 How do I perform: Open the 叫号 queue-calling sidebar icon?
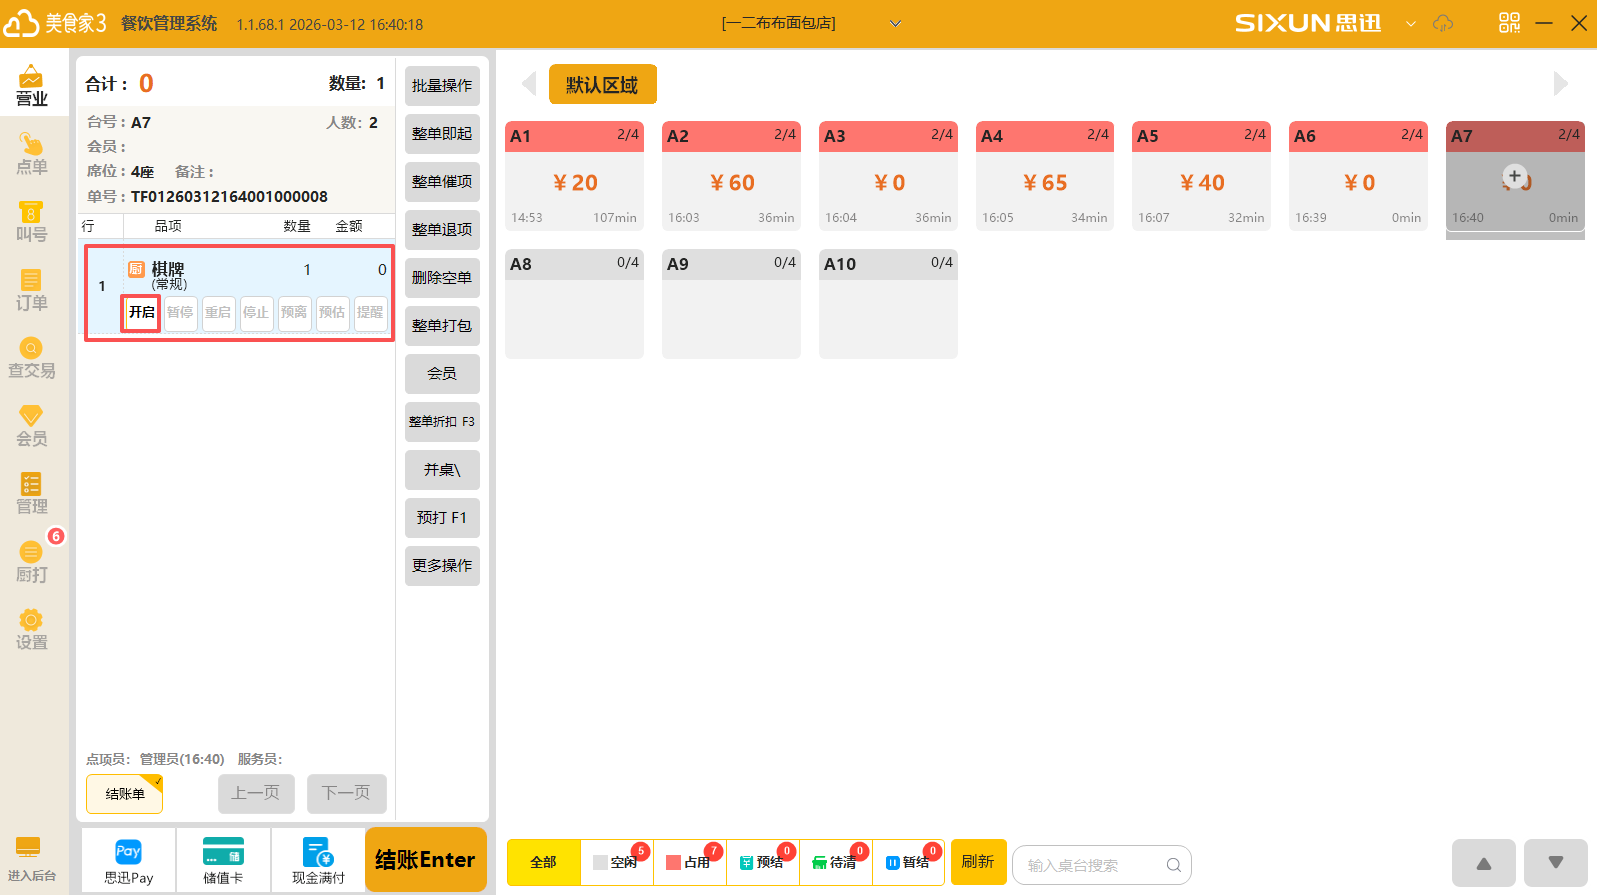(31, 221)
